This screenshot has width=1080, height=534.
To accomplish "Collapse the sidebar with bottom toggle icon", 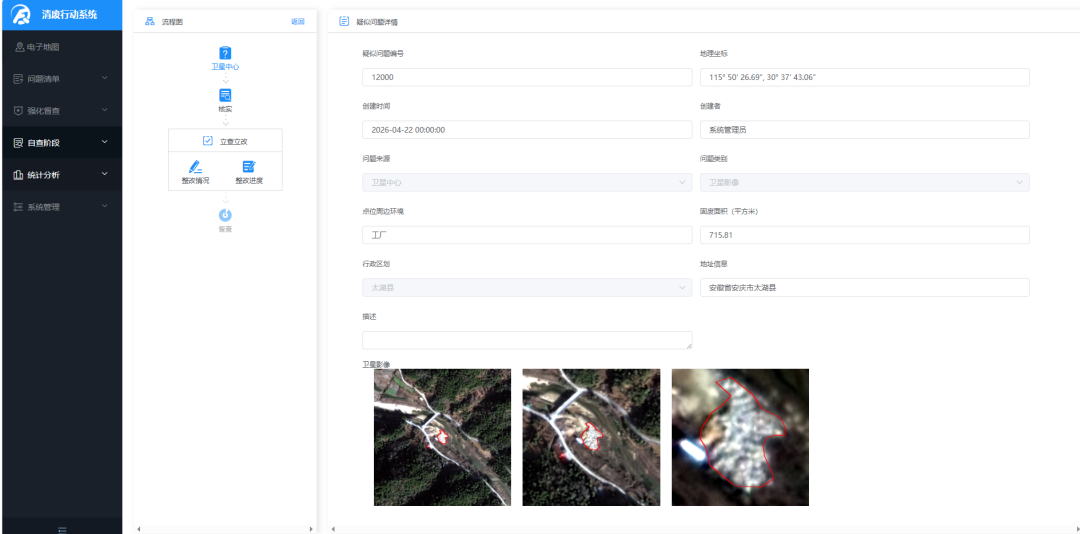I will tap(62, 530).
